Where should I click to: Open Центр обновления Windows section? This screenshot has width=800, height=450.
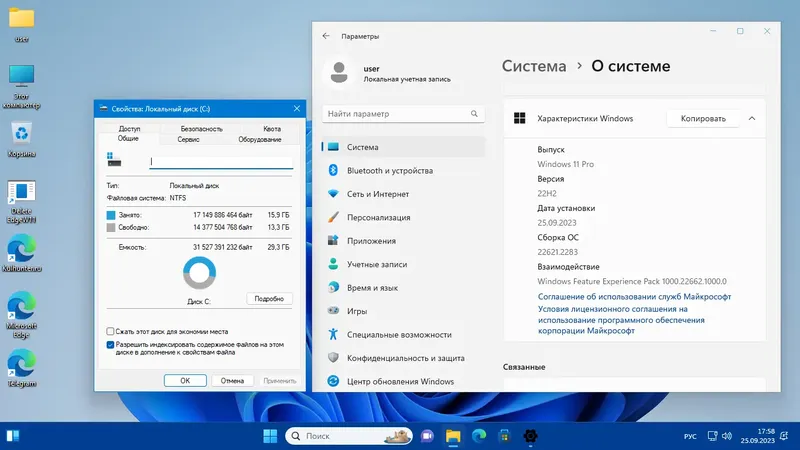(401, 381)
